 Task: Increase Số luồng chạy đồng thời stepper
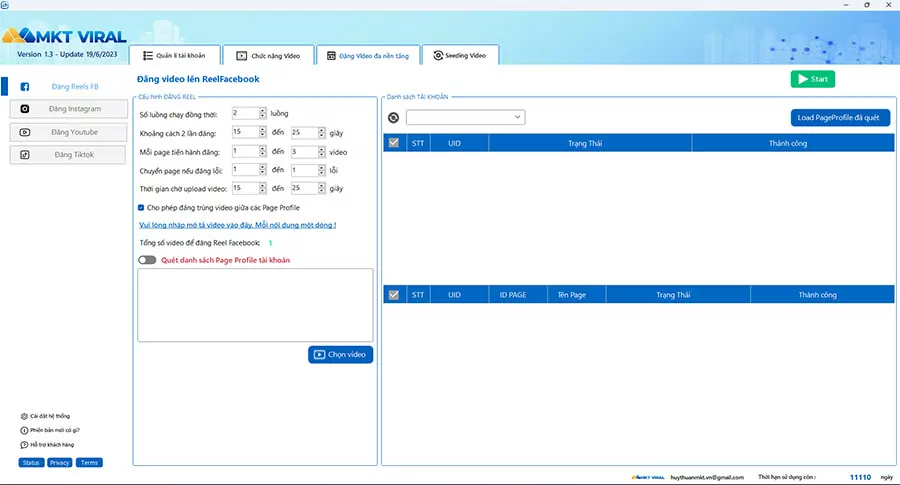pos(263,111)
